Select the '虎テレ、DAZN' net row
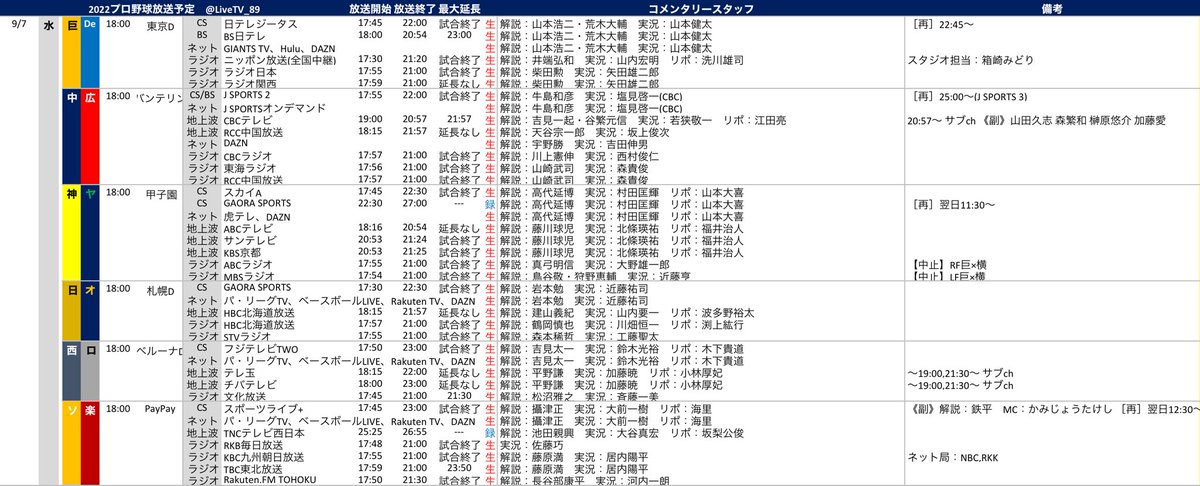1200x486 pixels. pos(257,216)
